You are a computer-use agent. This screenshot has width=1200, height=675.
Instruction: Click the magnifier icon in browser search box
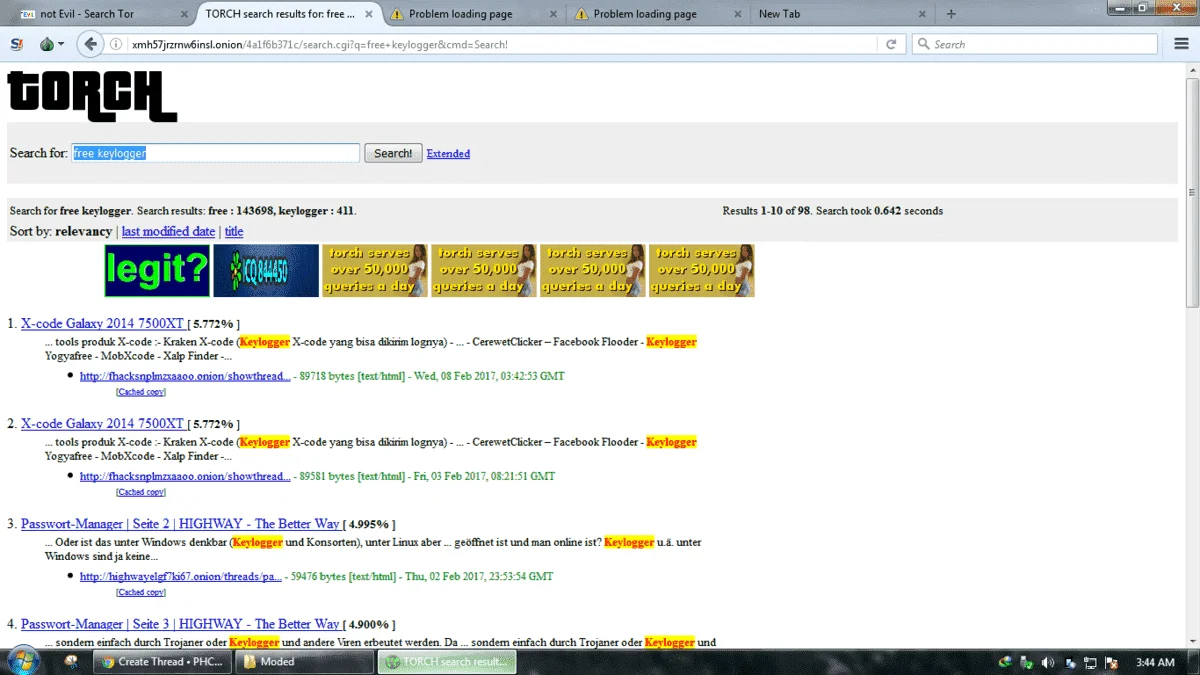click(924, 44)
